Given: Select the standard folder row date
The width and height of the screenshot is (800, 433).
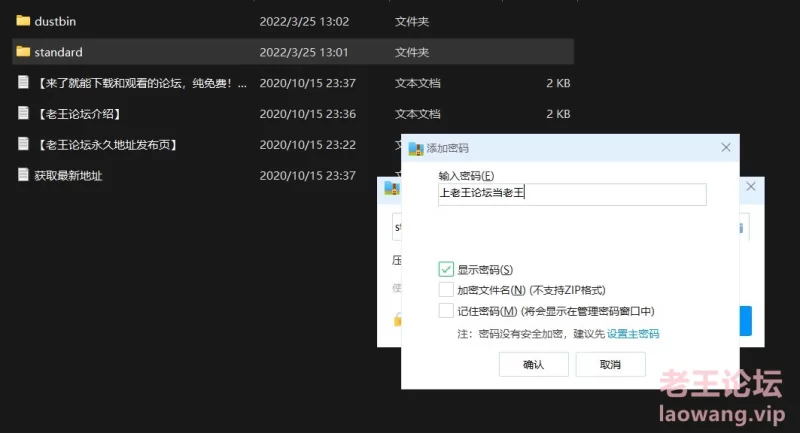Looking at the screenshot, I should click(x=304, y=52).
